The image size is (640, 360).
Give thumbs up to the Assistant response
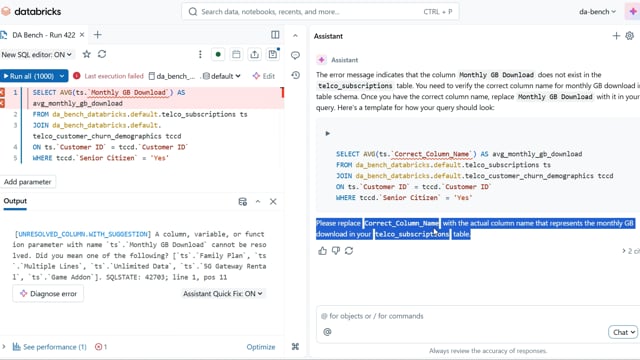coord(322,251)
